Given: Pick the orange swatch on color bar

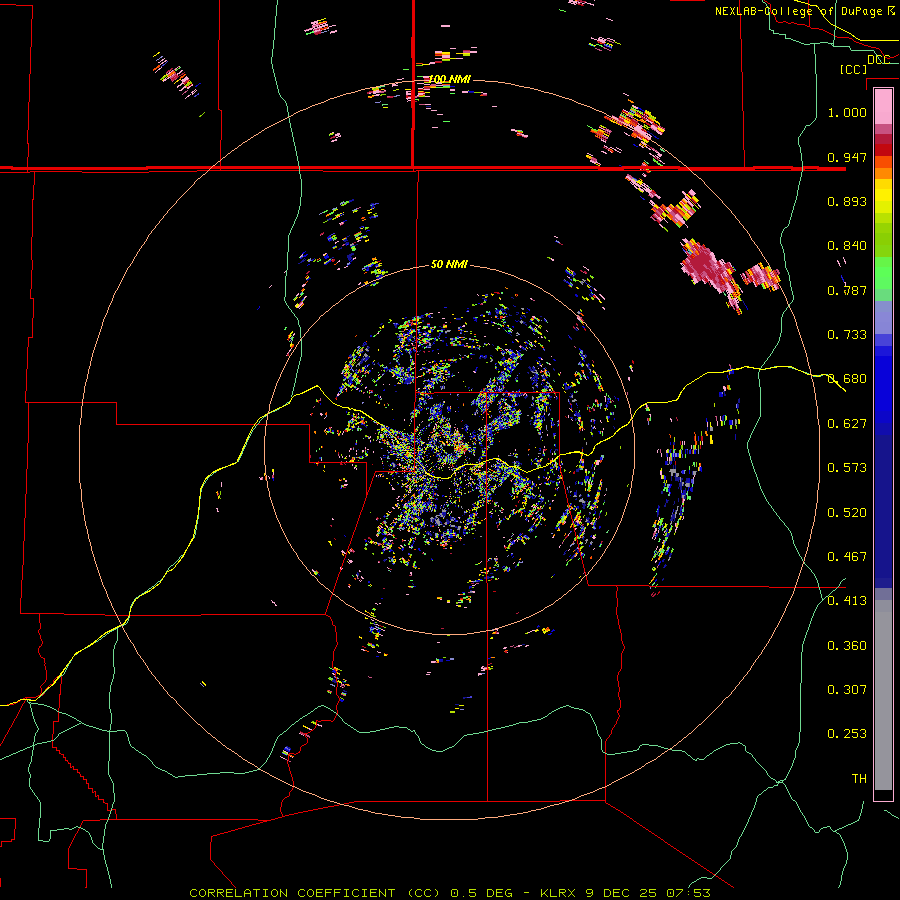Looking at the screenshot, I should tap(883, 173).
